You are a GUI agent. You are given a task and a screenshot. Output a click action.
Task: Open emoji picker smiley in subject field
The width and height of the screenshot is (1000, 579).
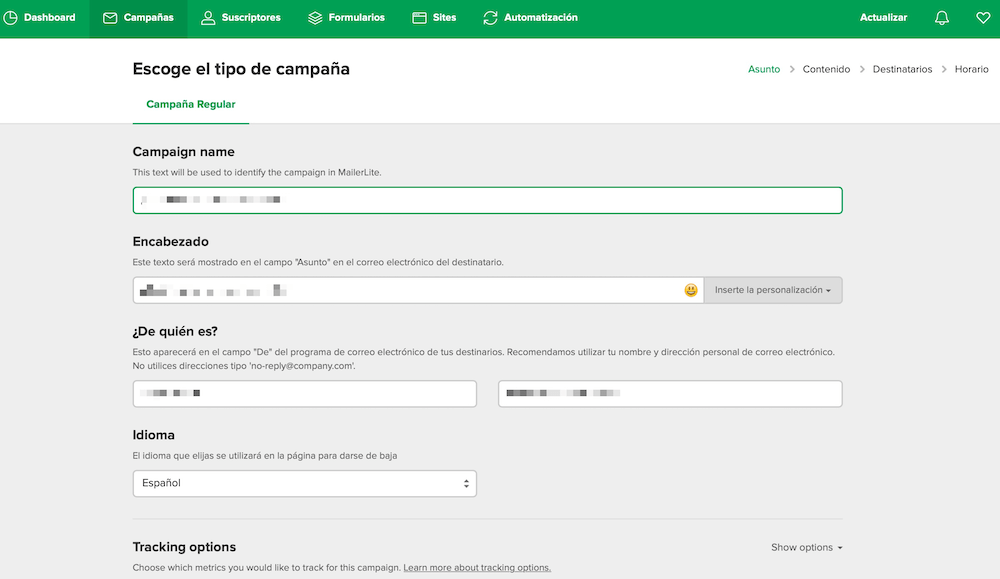pos(691,290)
